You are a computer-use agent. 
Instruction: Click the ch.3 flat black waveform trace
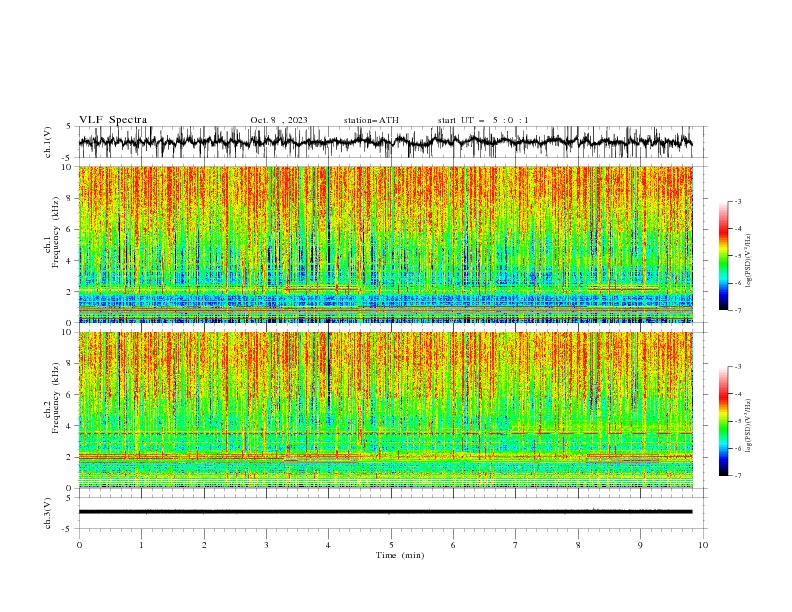[386, 512]
